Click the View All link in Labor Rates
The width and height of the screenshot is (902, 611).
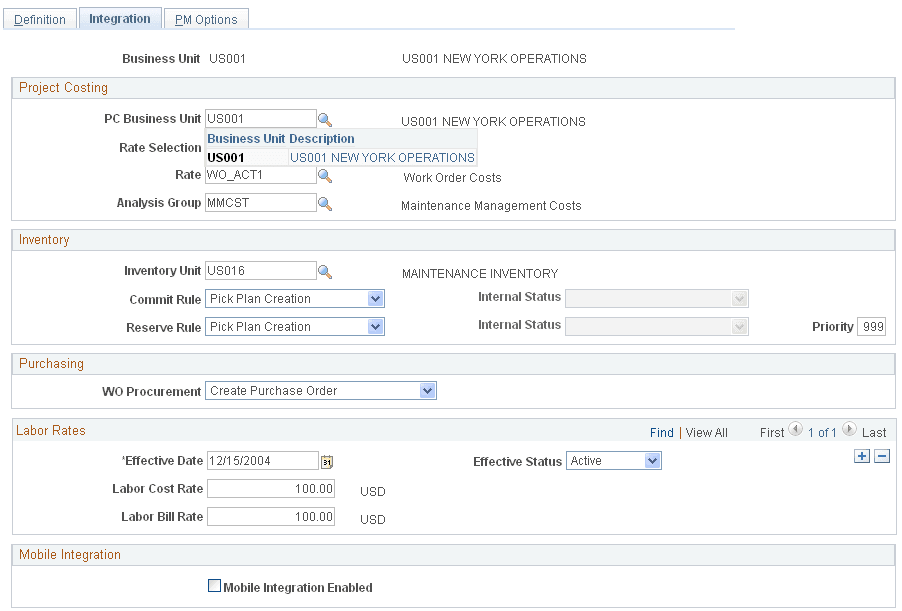[706, 432]
